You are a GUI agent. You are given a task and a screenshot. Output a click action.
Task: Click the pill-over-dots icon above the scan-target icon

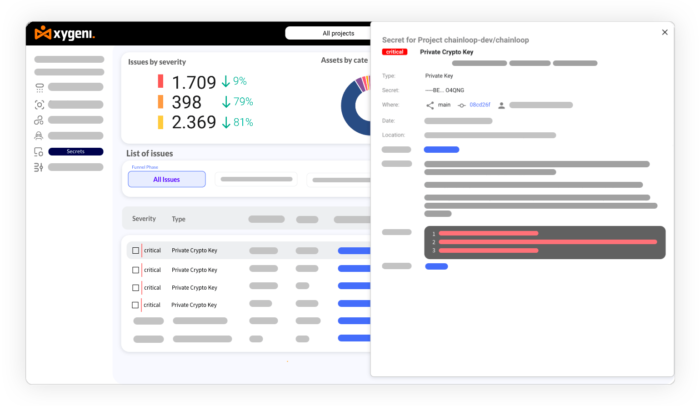coord(39,88)
